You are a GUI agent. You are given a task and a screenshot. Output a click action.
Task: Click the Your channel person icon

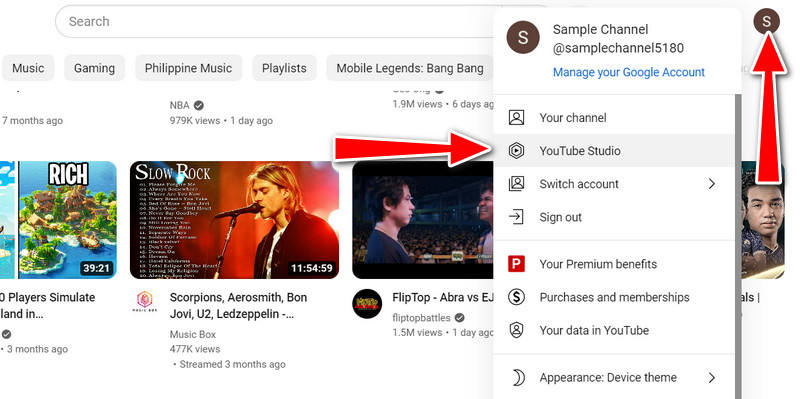(516, 118)
